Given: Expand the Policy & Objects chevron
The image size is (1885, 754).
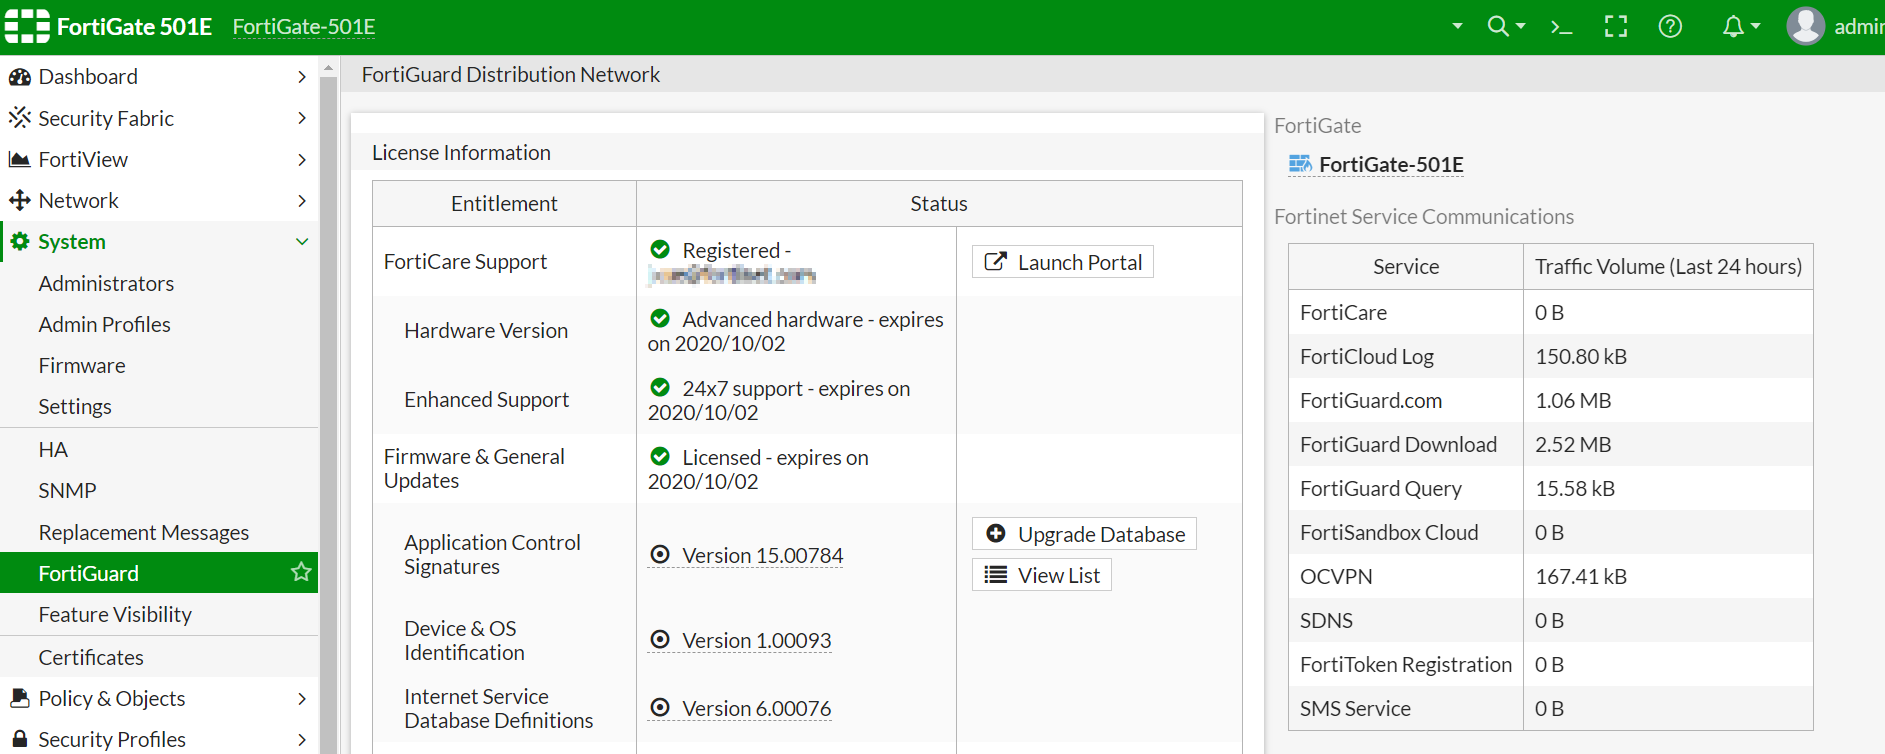Looking at the screenshot, I should coord(302,698).
